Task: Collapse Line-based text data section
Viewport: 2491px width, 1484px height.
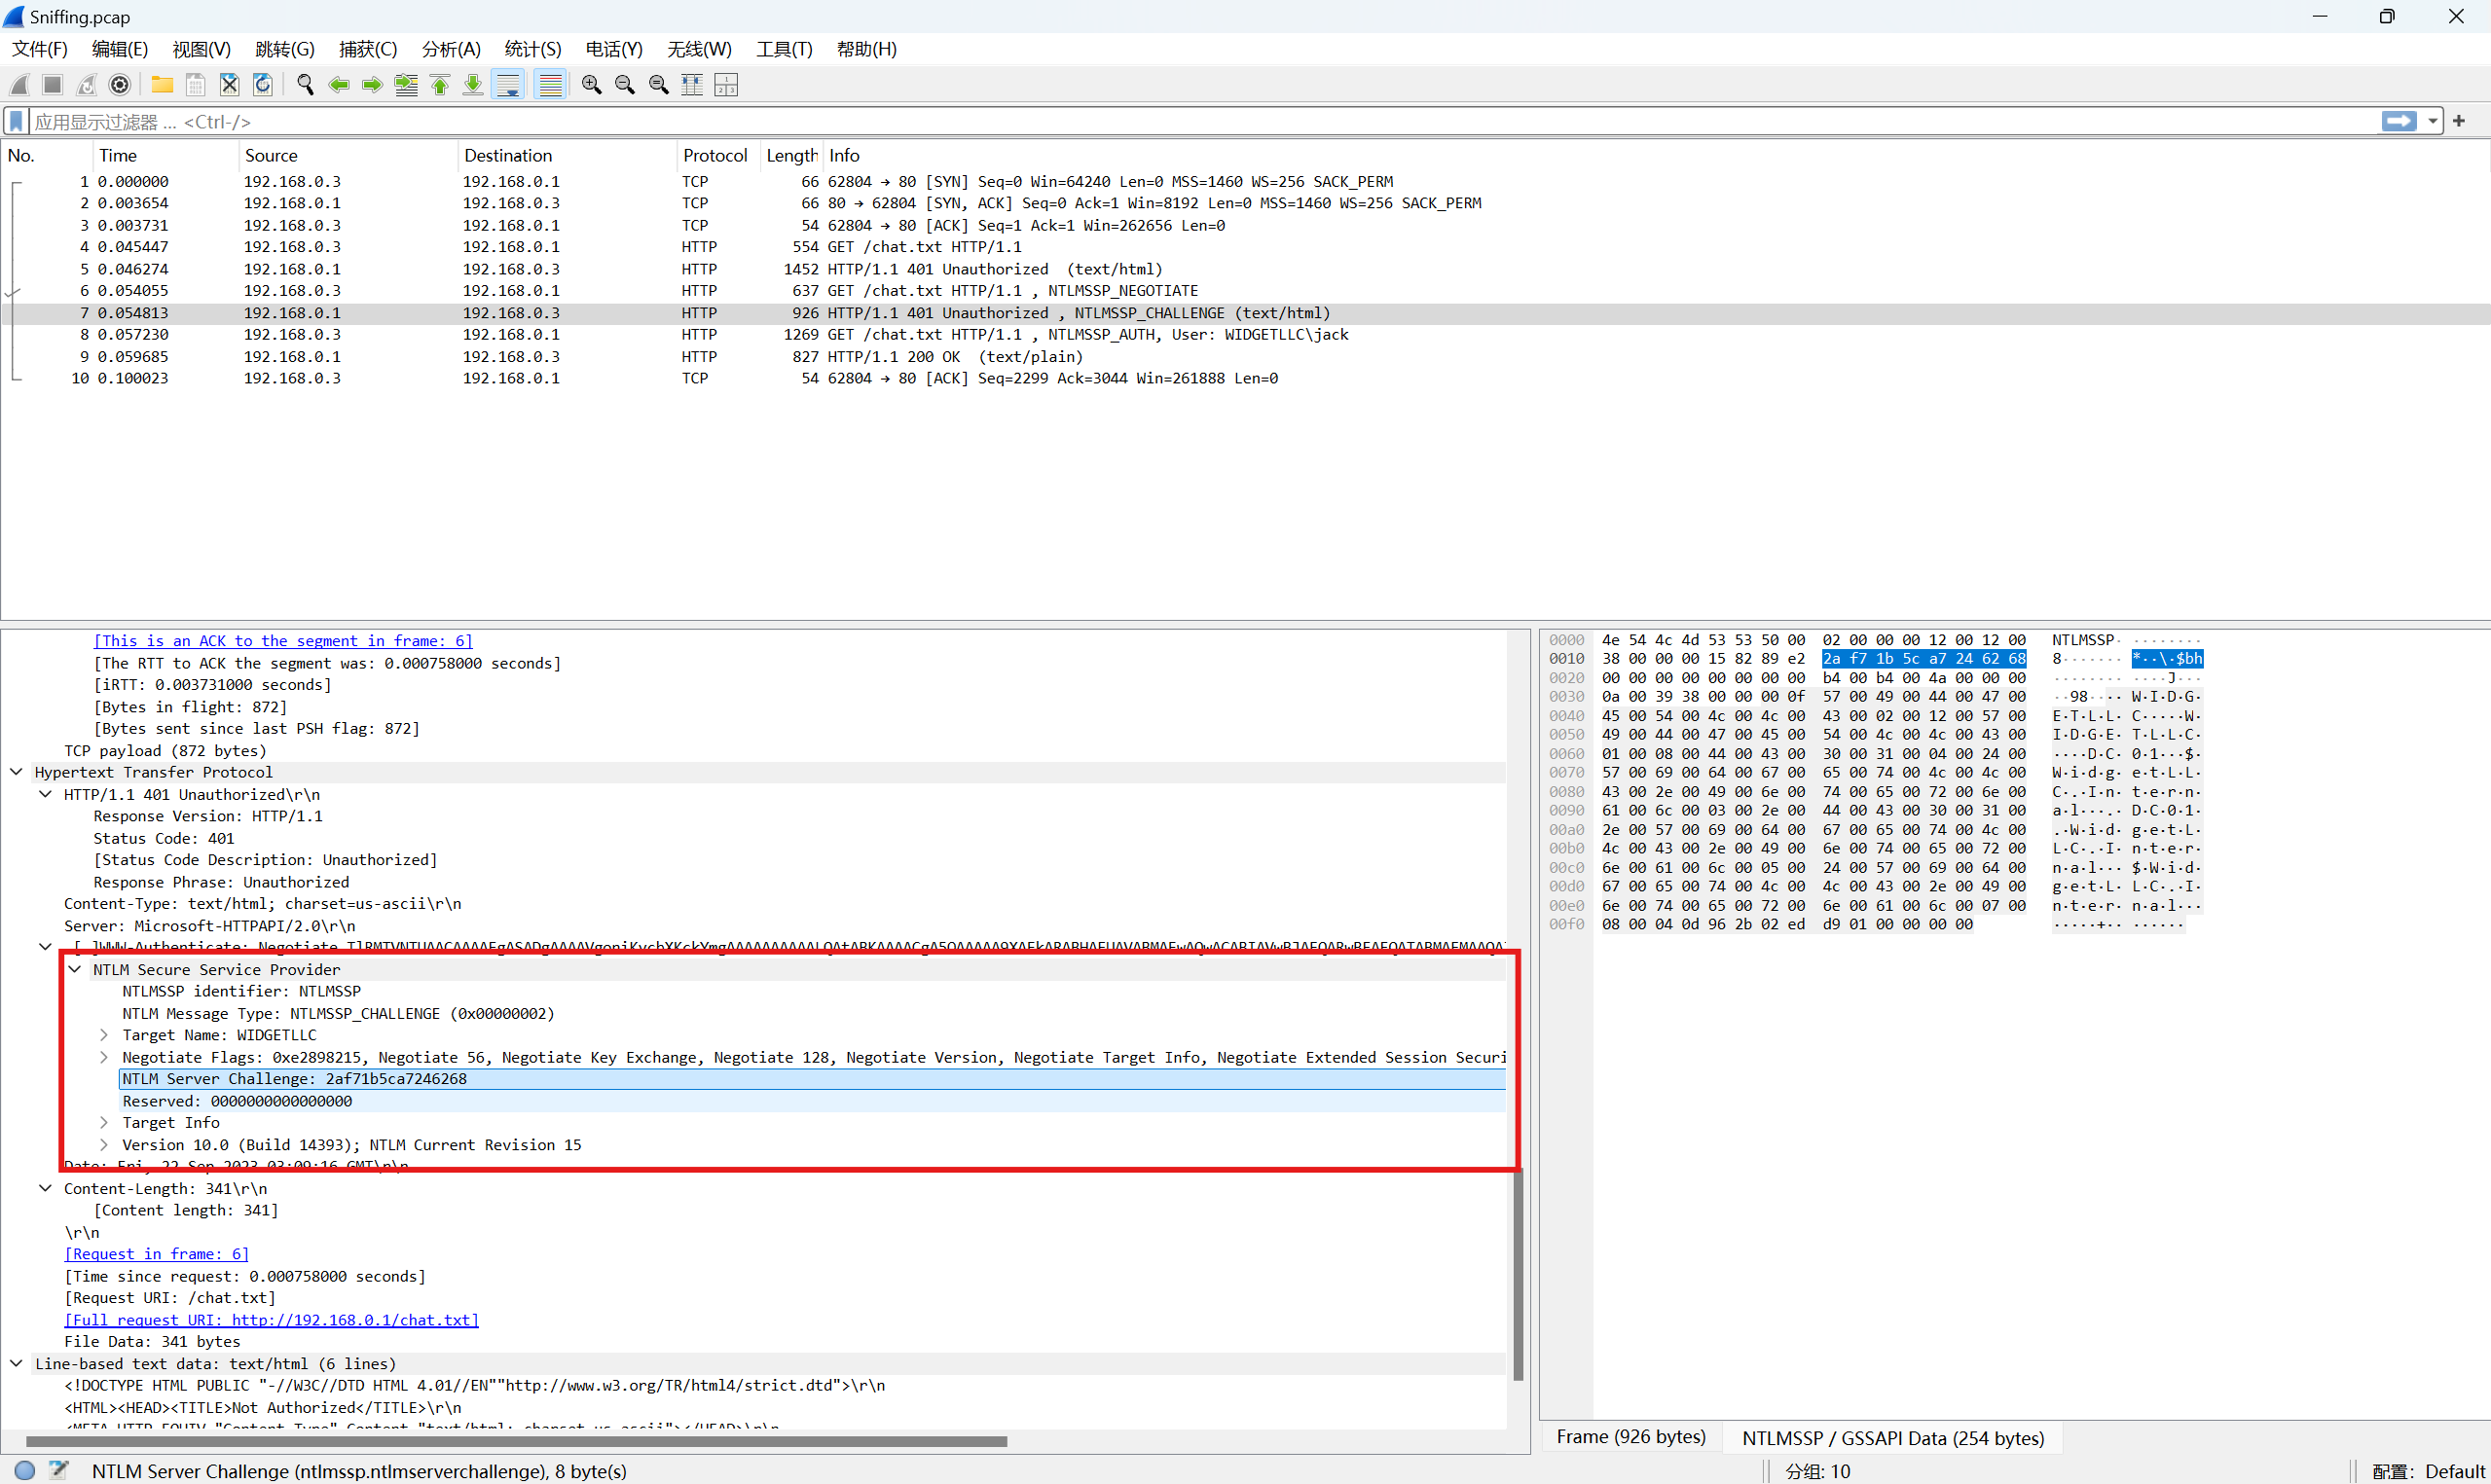Action: click(17, 1363)
